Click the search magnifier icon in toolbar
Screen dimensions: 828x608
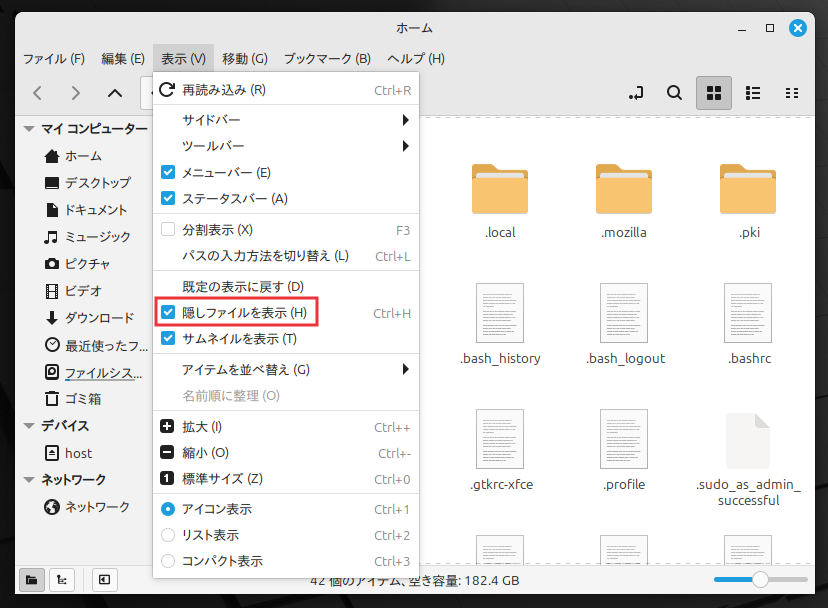pos(675,93)
